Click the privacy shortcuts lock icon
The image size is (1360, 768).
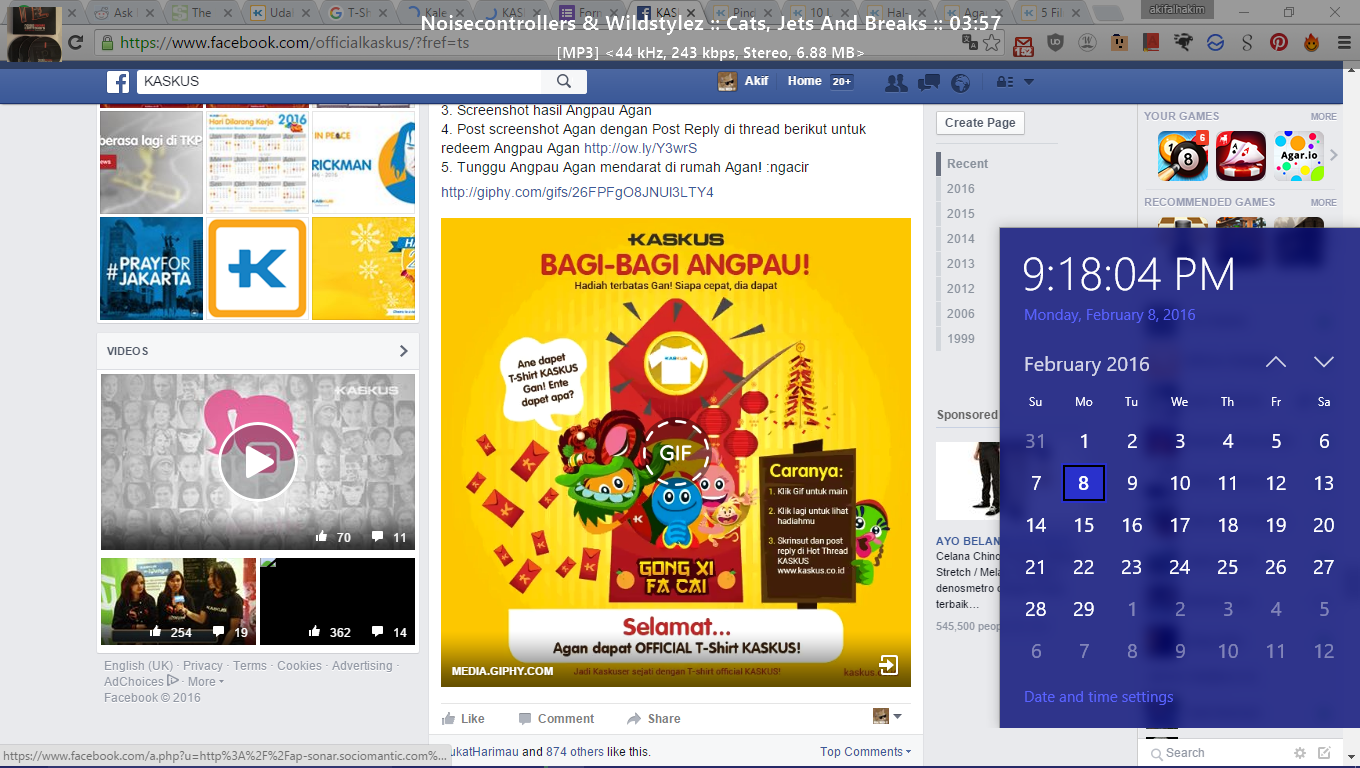pos(1004,82)
